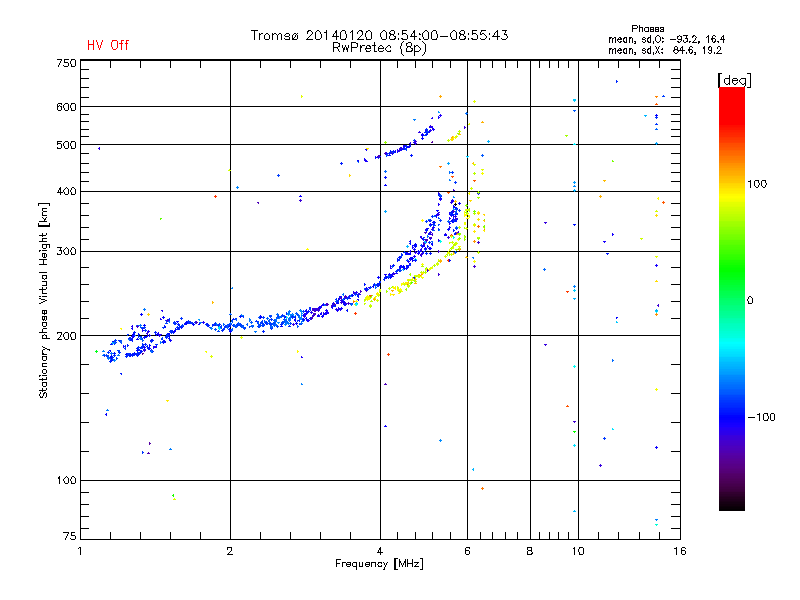Click the y-axis tick label '300'

tap(66, 252)
